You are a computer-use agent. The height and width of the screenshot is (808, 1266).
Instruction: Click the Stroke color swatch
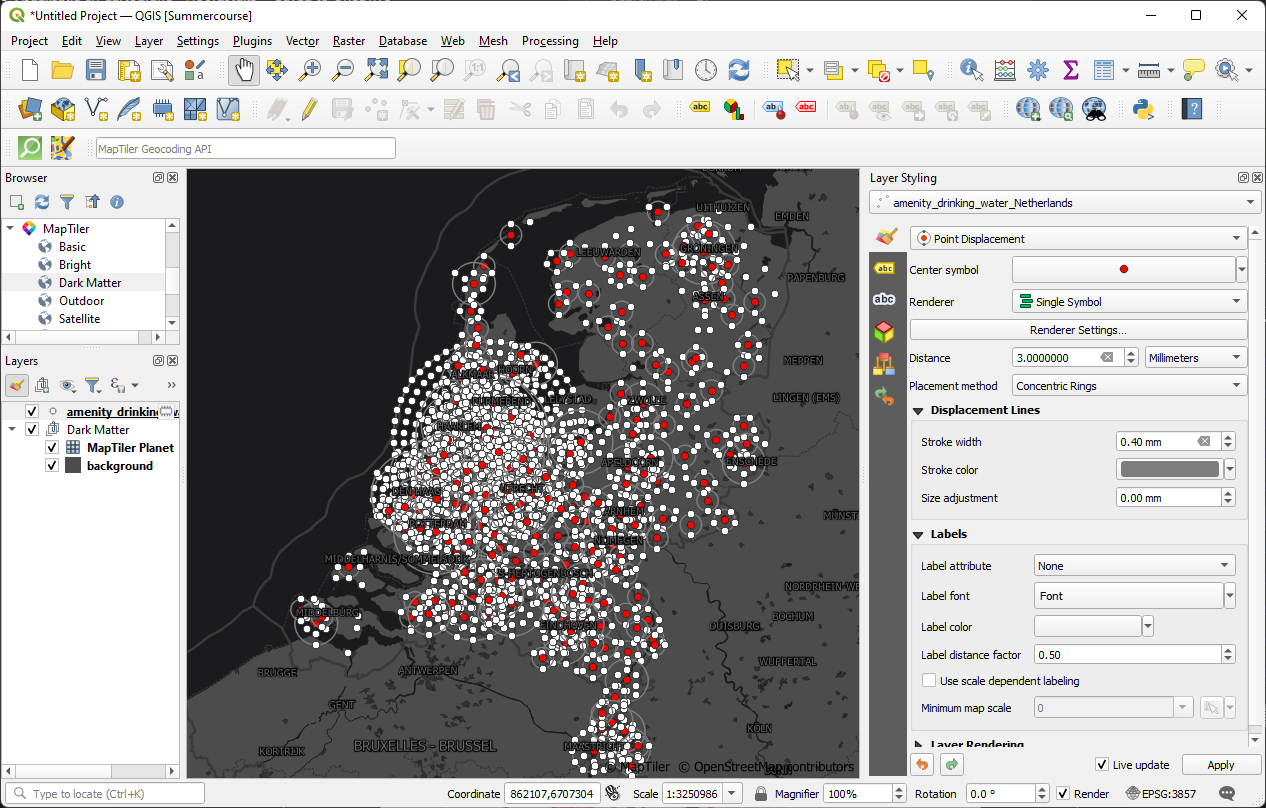click(x=1169, y=470)
